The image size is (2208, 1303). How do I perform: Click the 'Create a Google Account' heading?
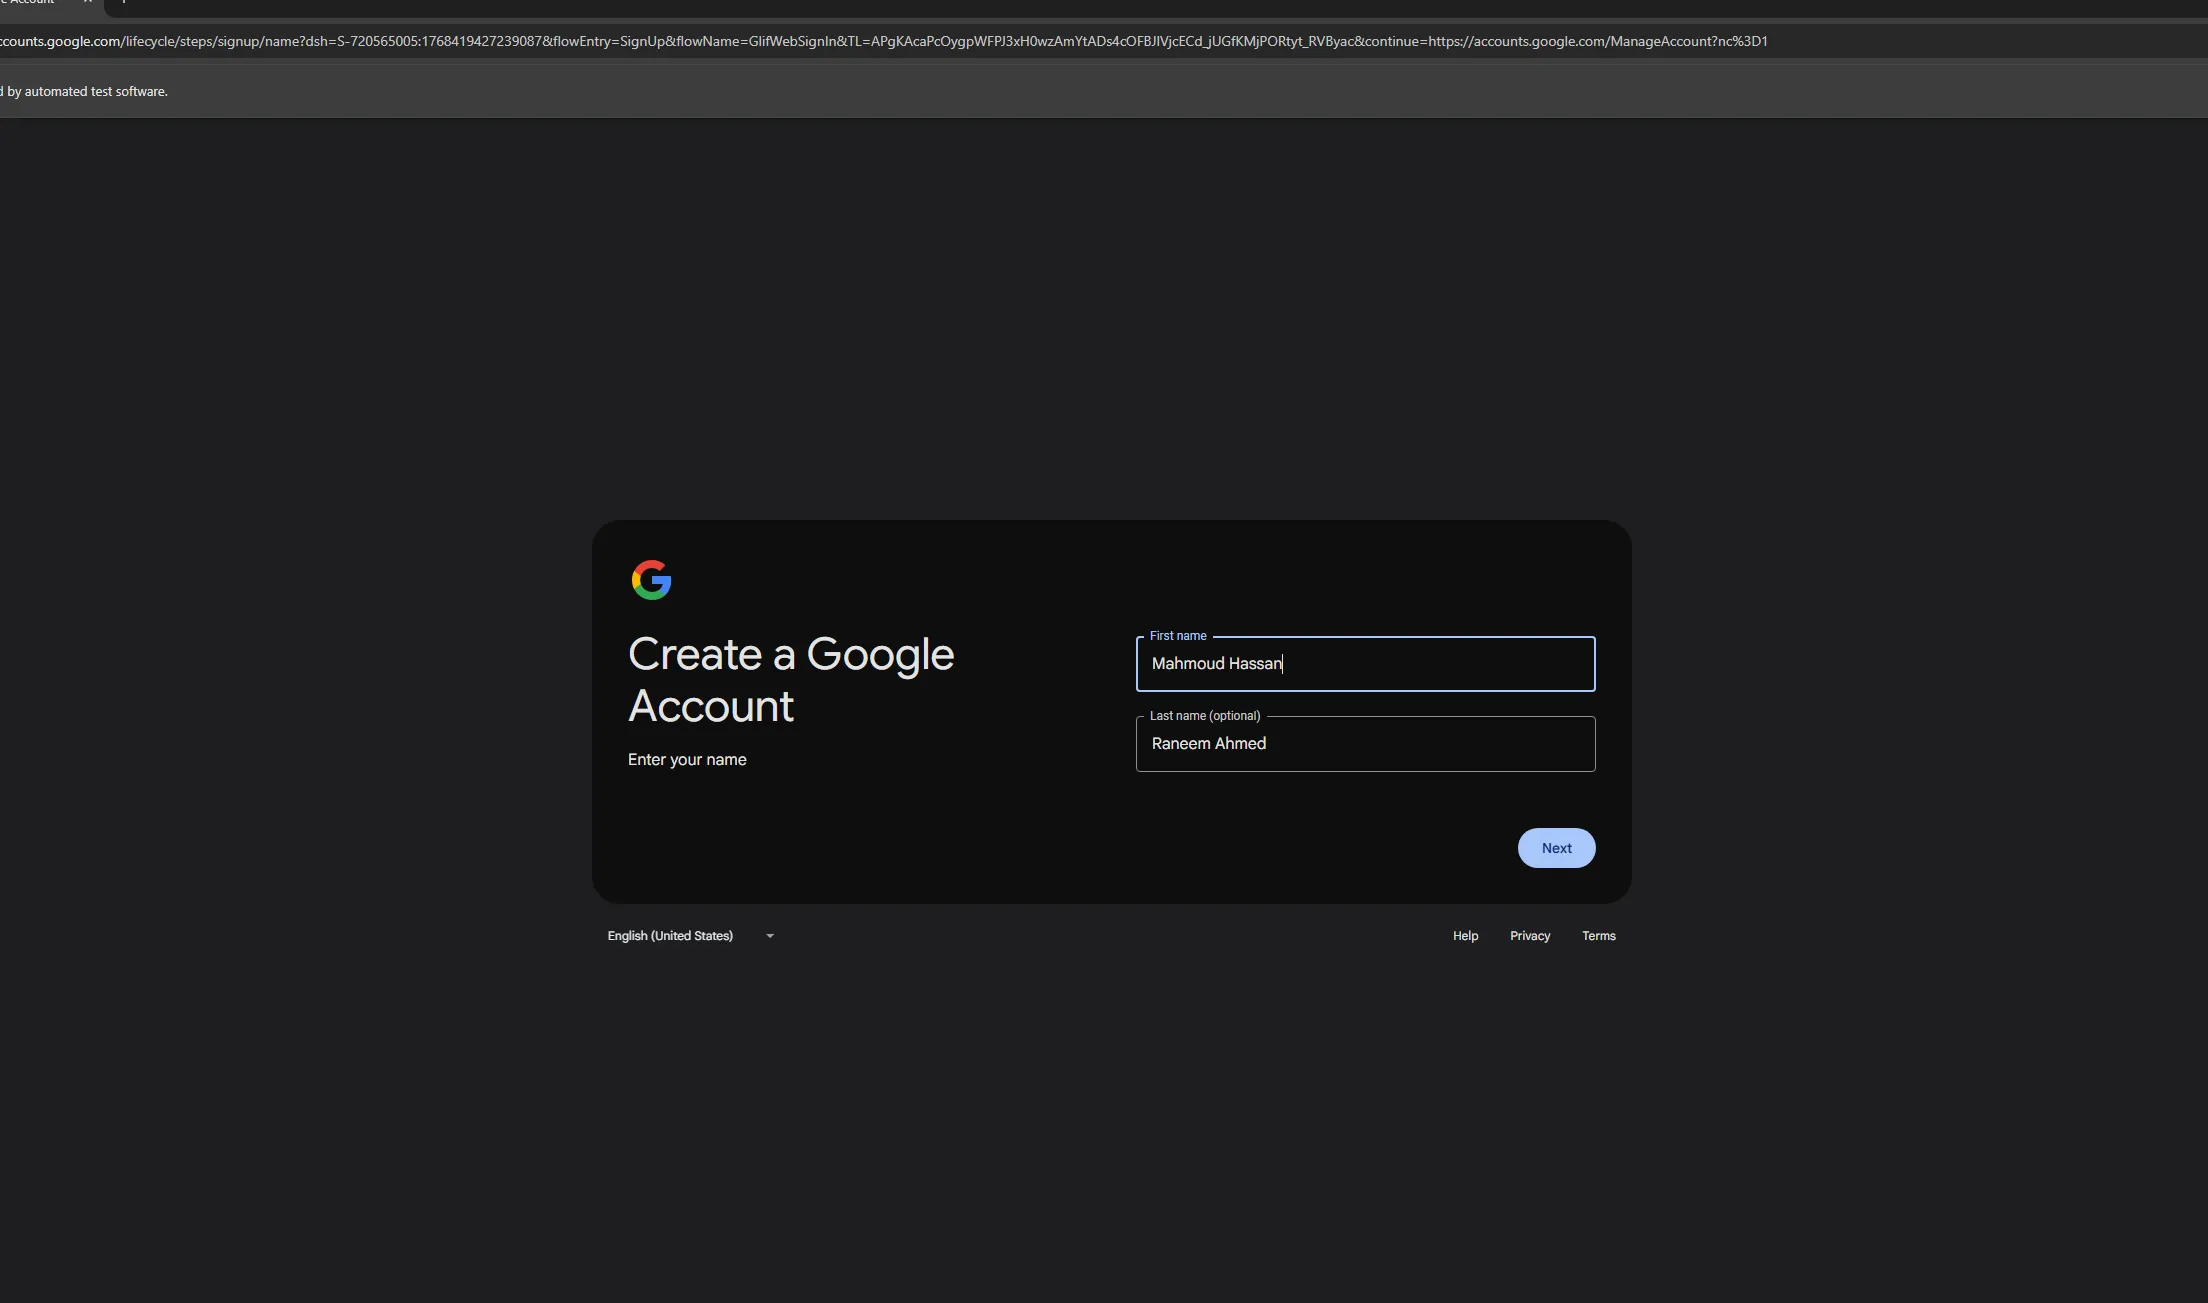(x=791, y=680)
